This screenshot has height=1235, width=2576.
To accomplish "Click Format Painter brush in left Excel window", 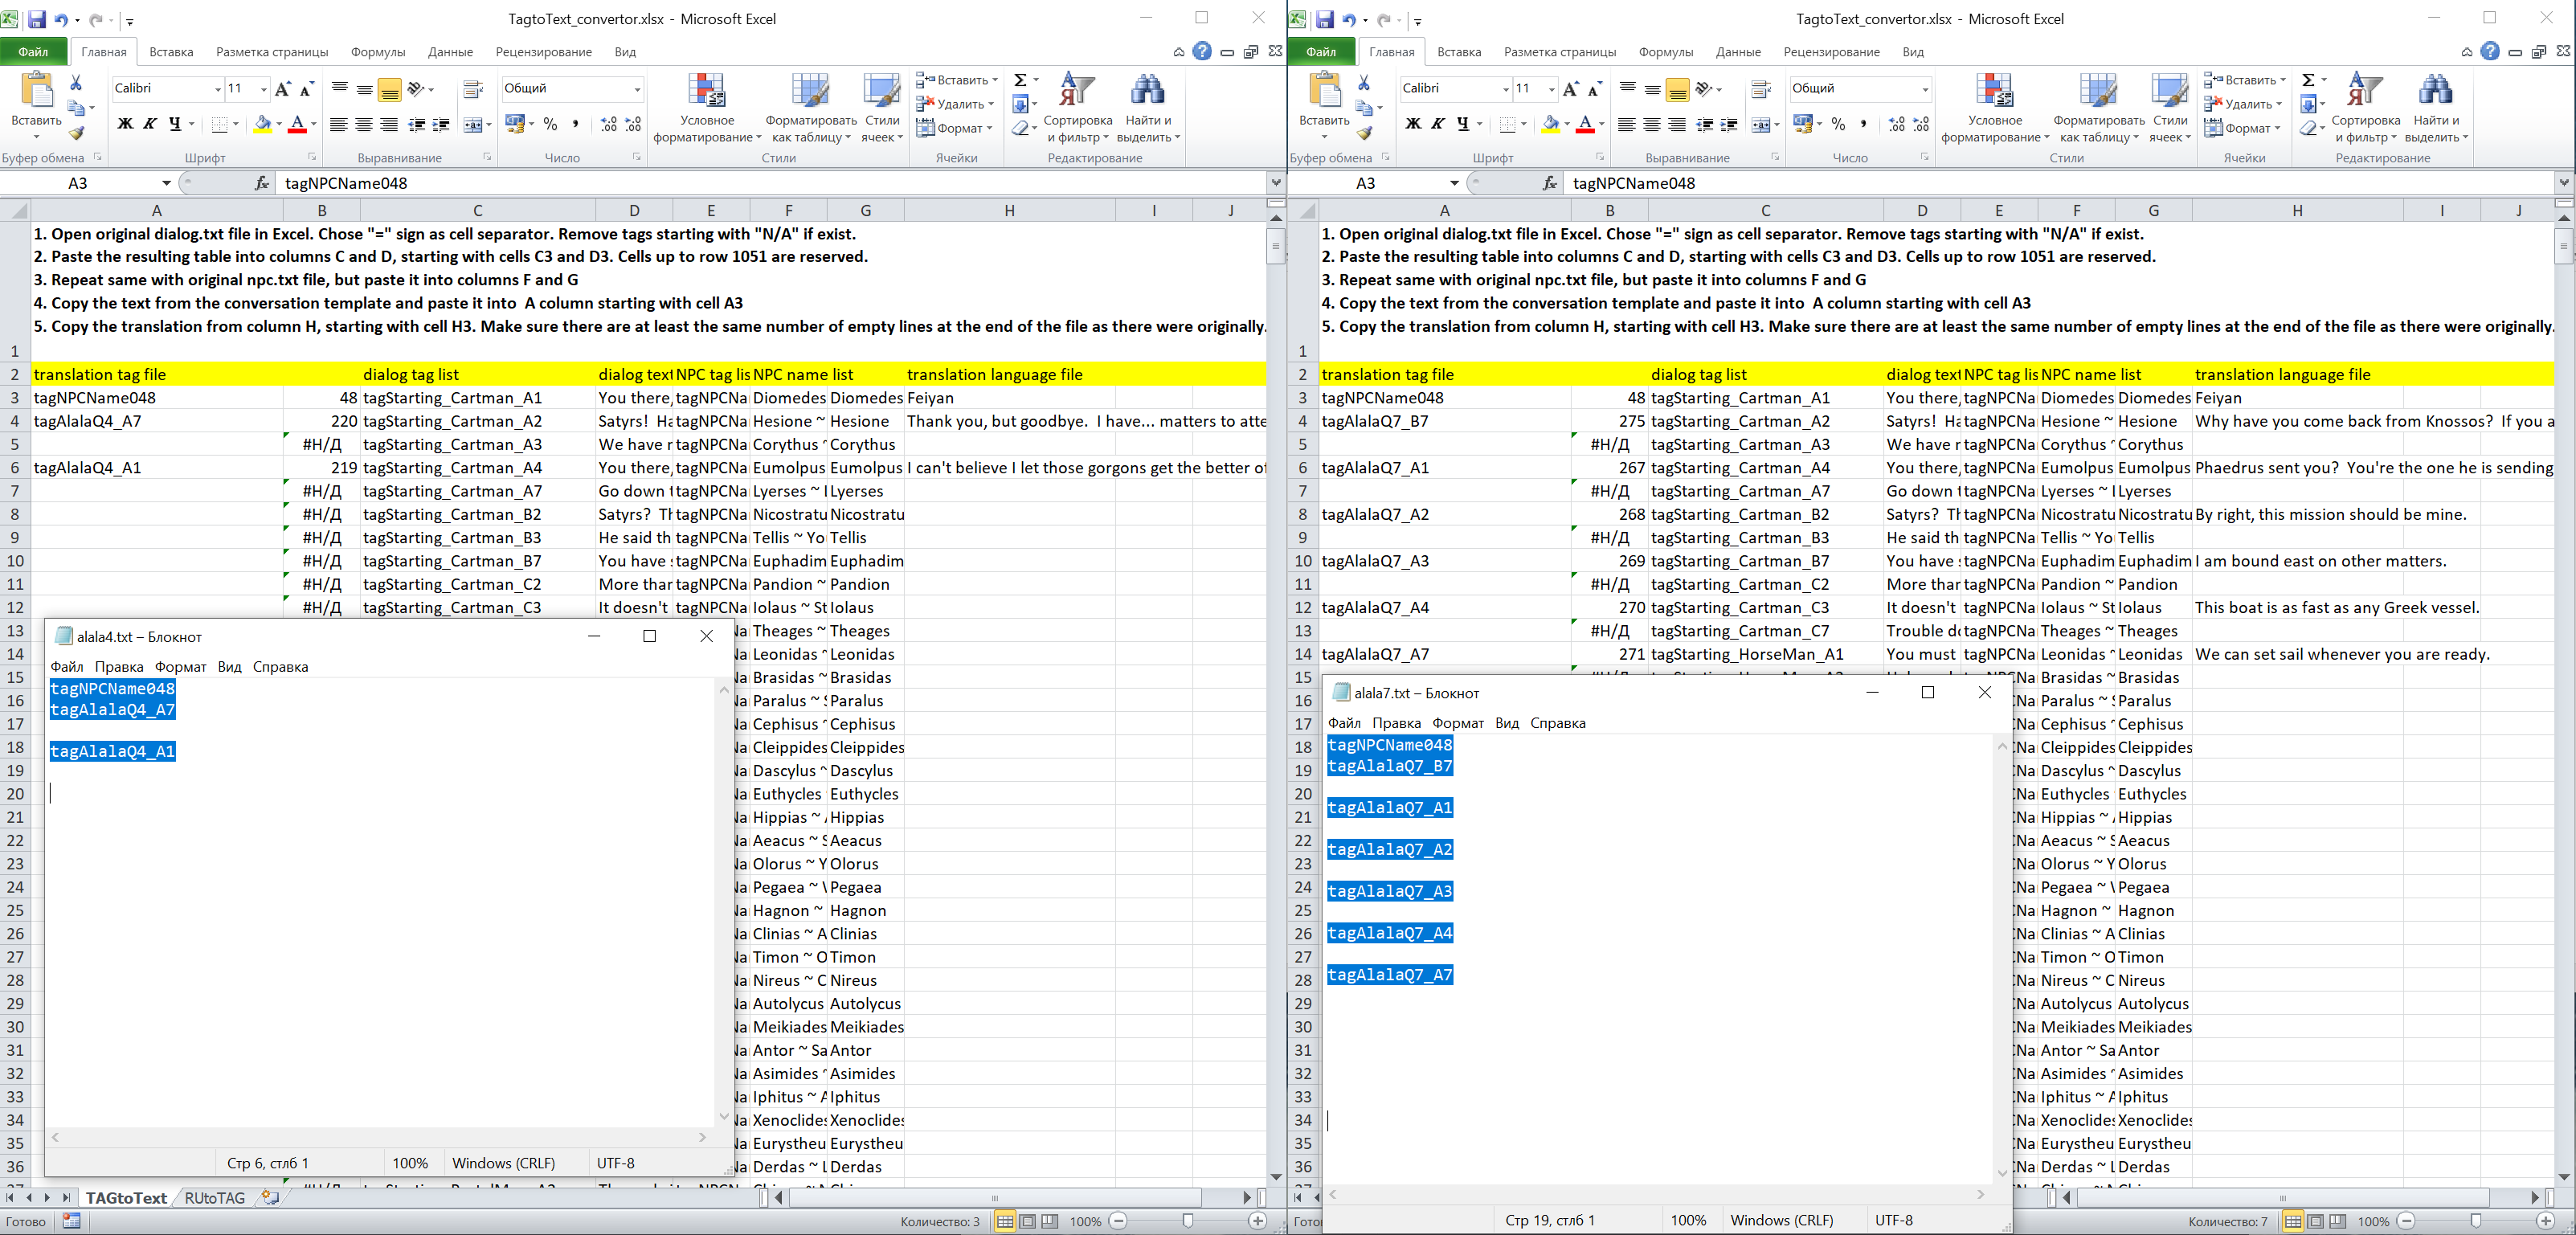I will point(76,132).
